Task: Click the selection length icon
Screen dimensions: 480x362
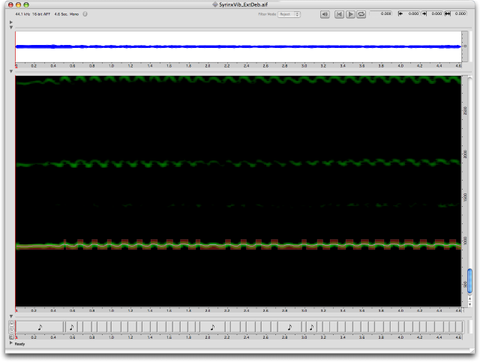Action: [448, 14]
